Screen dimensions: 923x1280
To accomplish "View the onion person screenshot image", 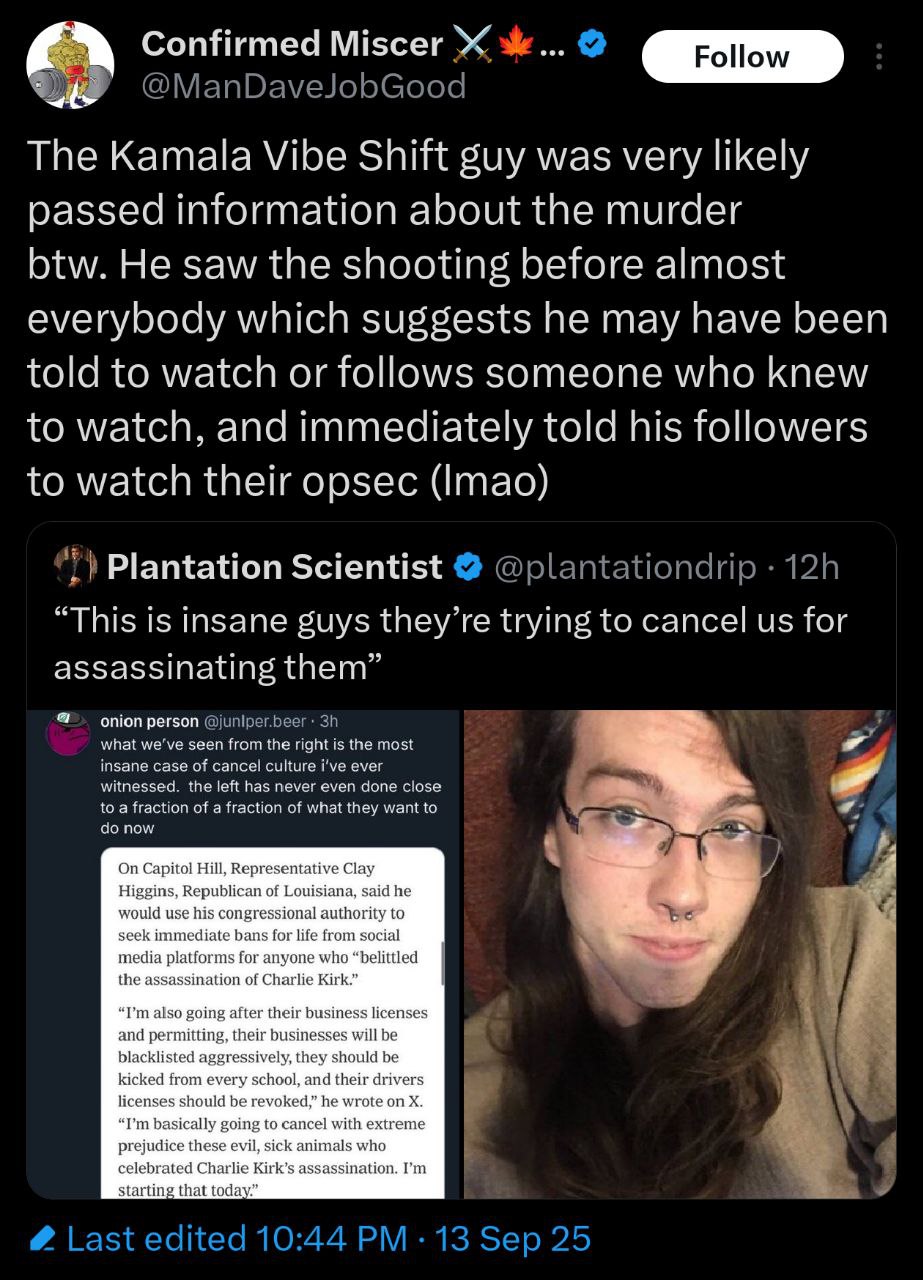I will click(x=242, y=954).
